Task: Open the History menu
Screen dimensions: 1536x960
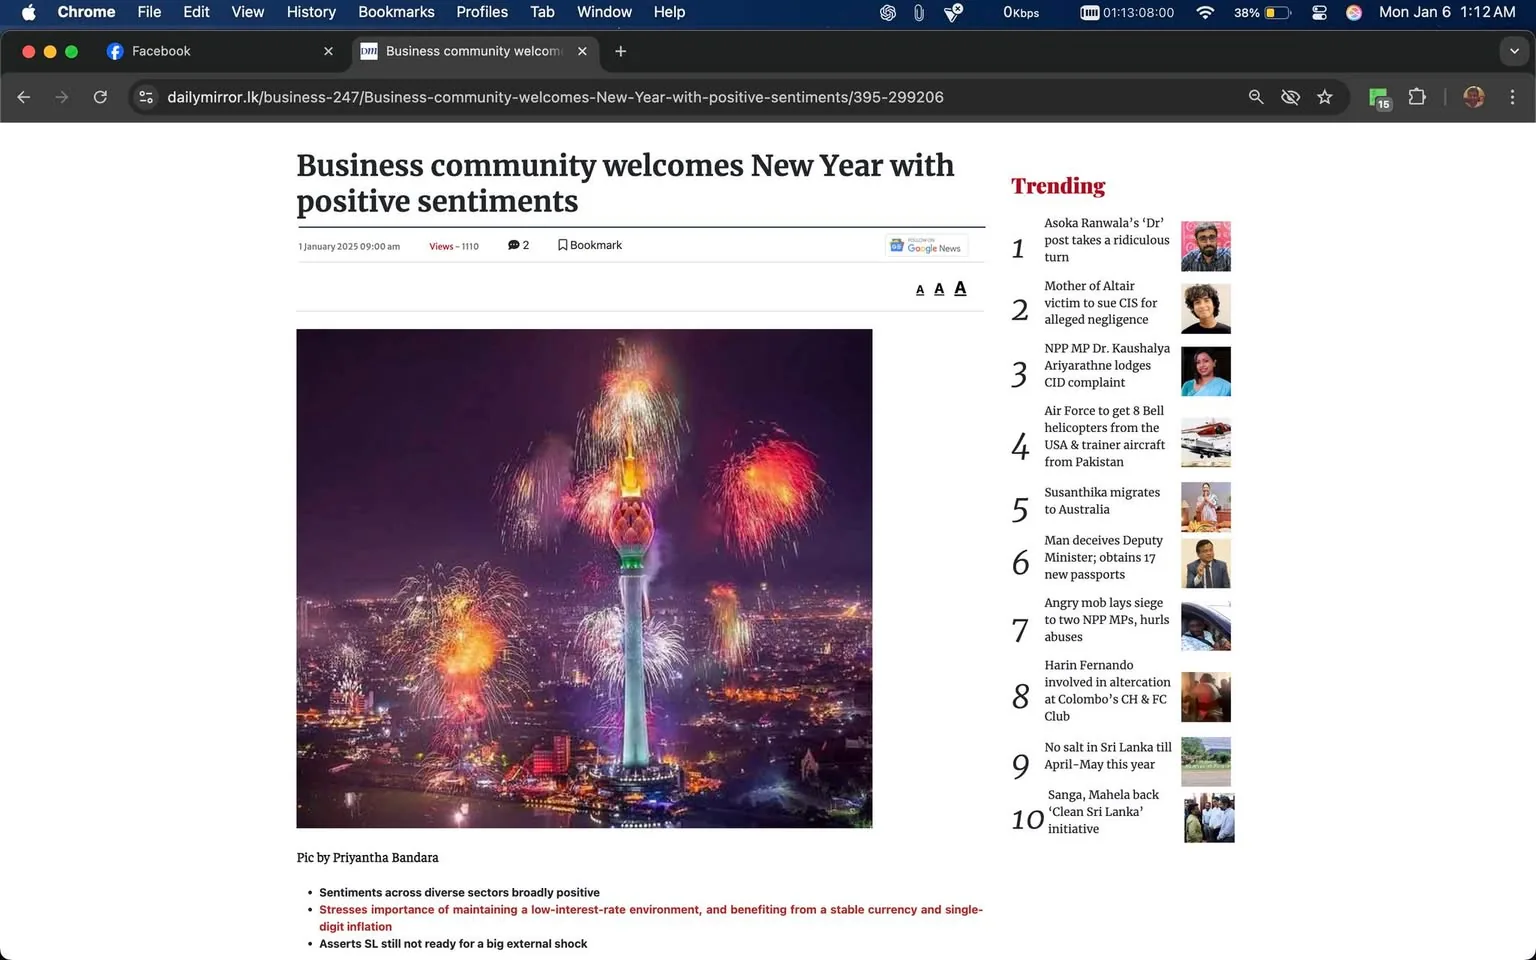Action: (311, 12)
